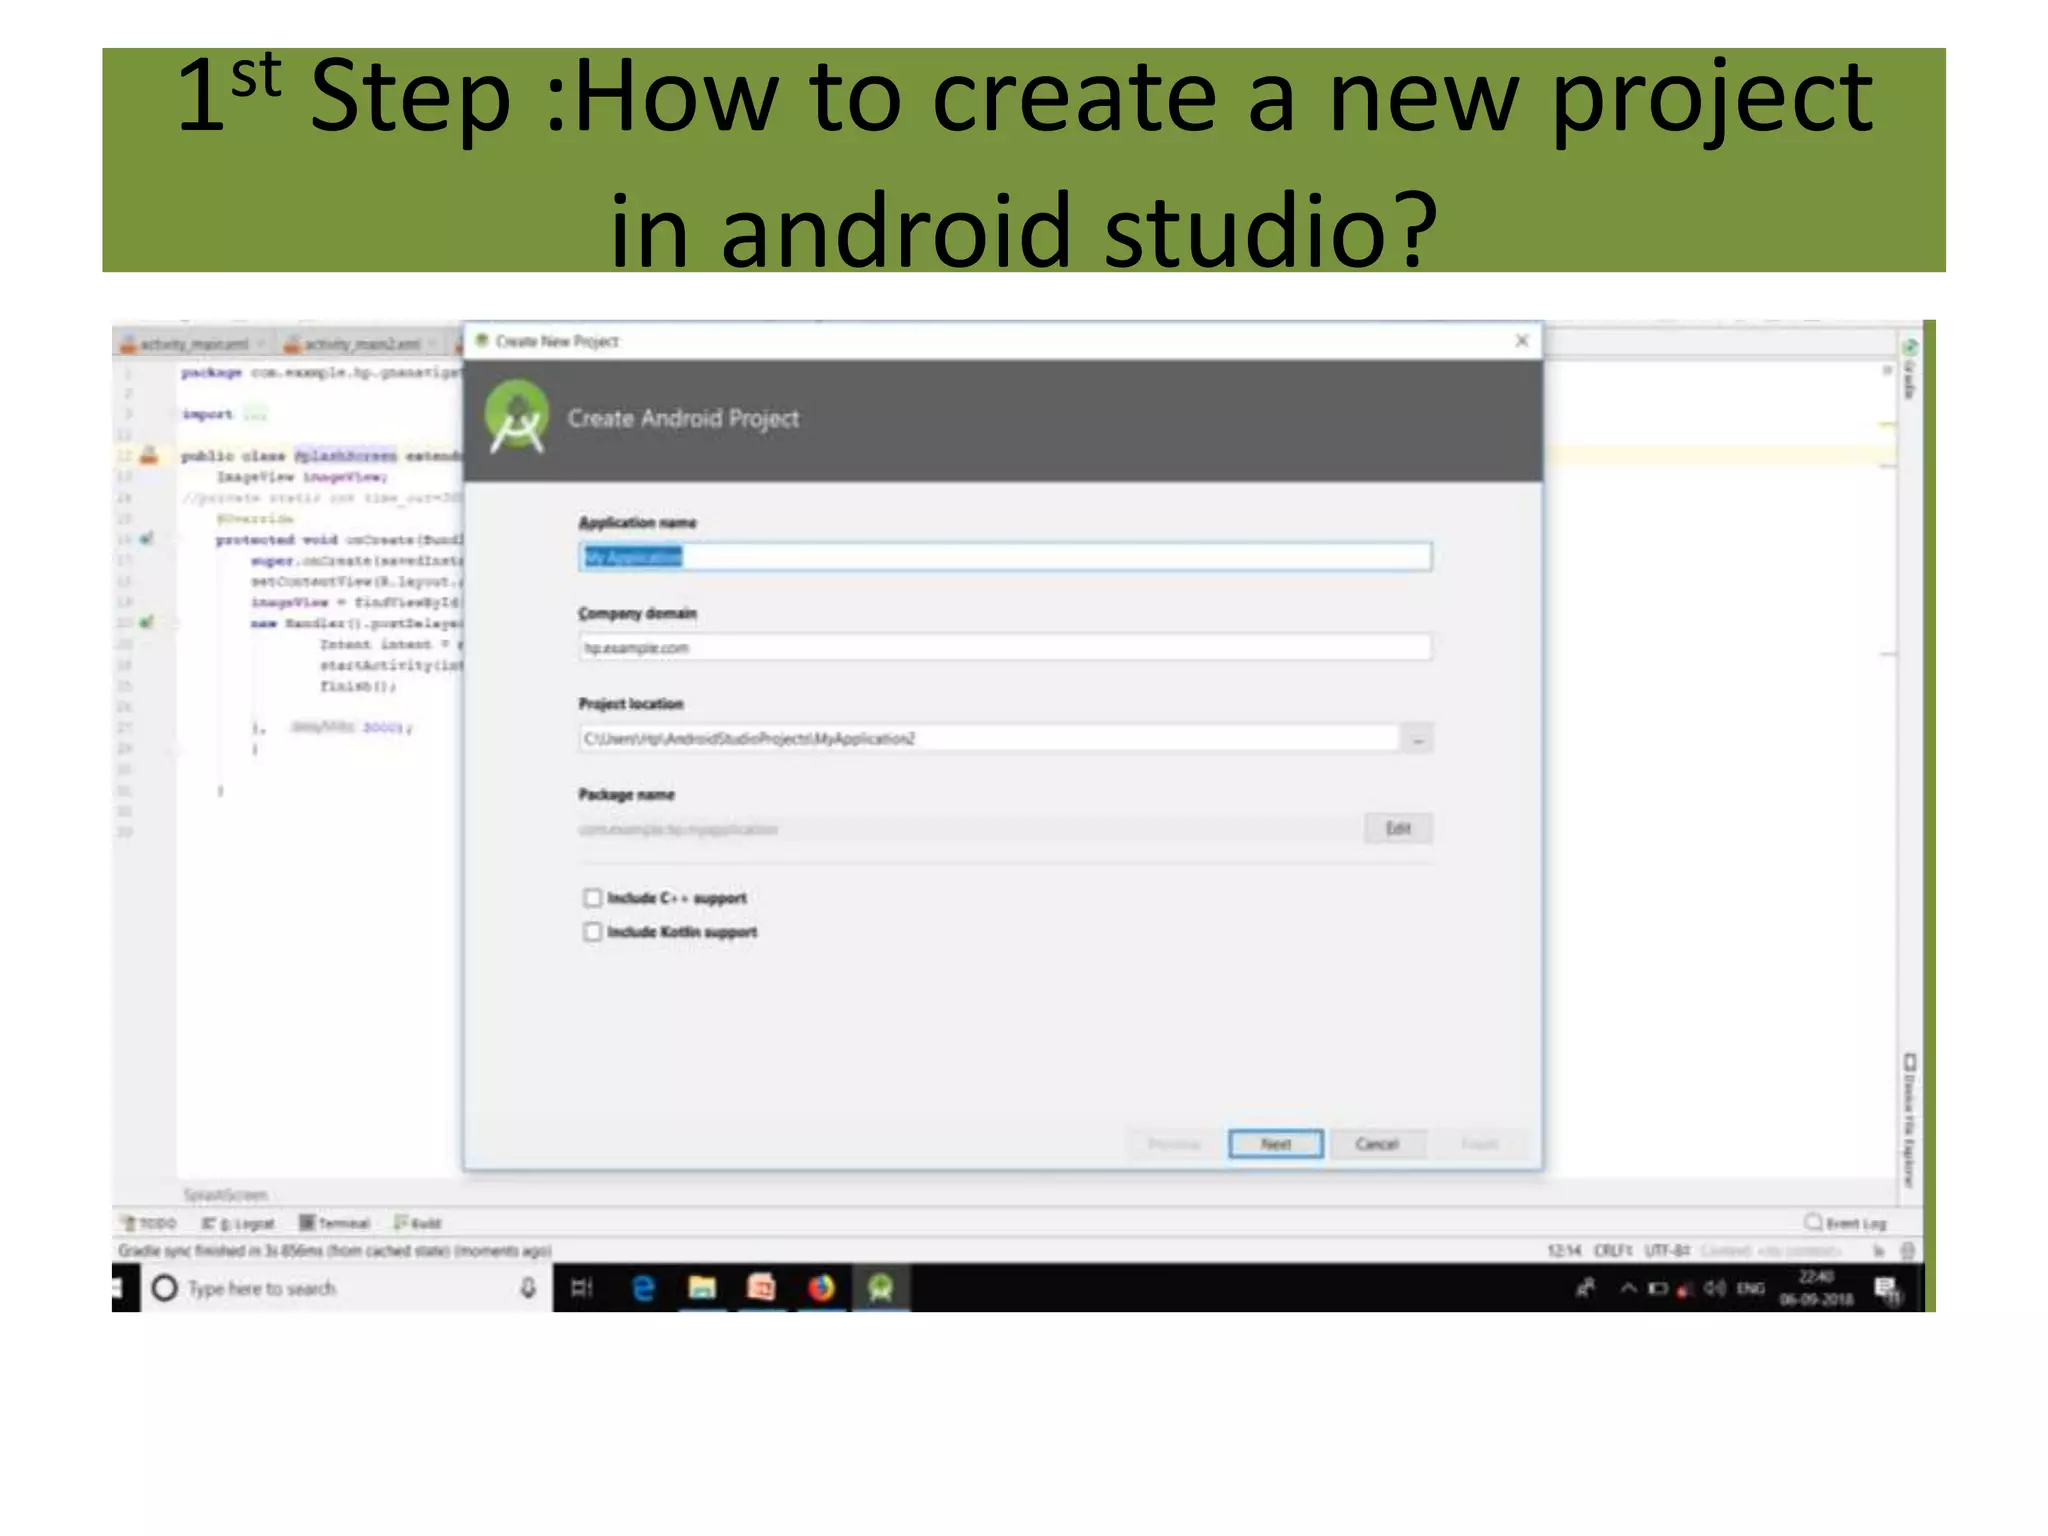Switch to the activity_main.xml editor tab
The image size is (2048, 1536).
(194, 344)
